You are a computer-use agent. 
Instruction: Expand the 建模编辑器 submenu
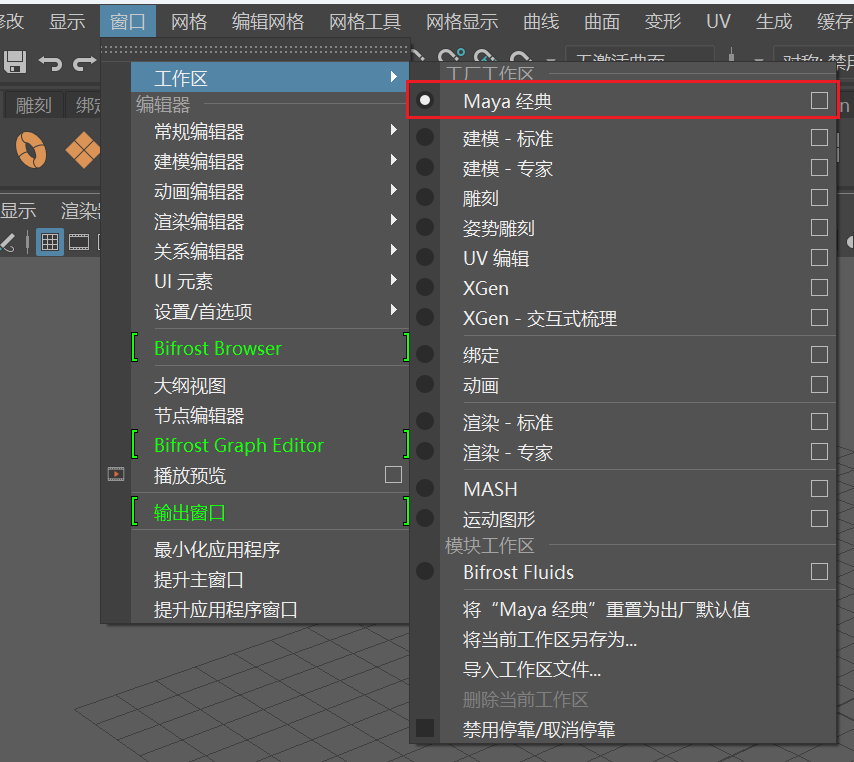tap(270, 161)
